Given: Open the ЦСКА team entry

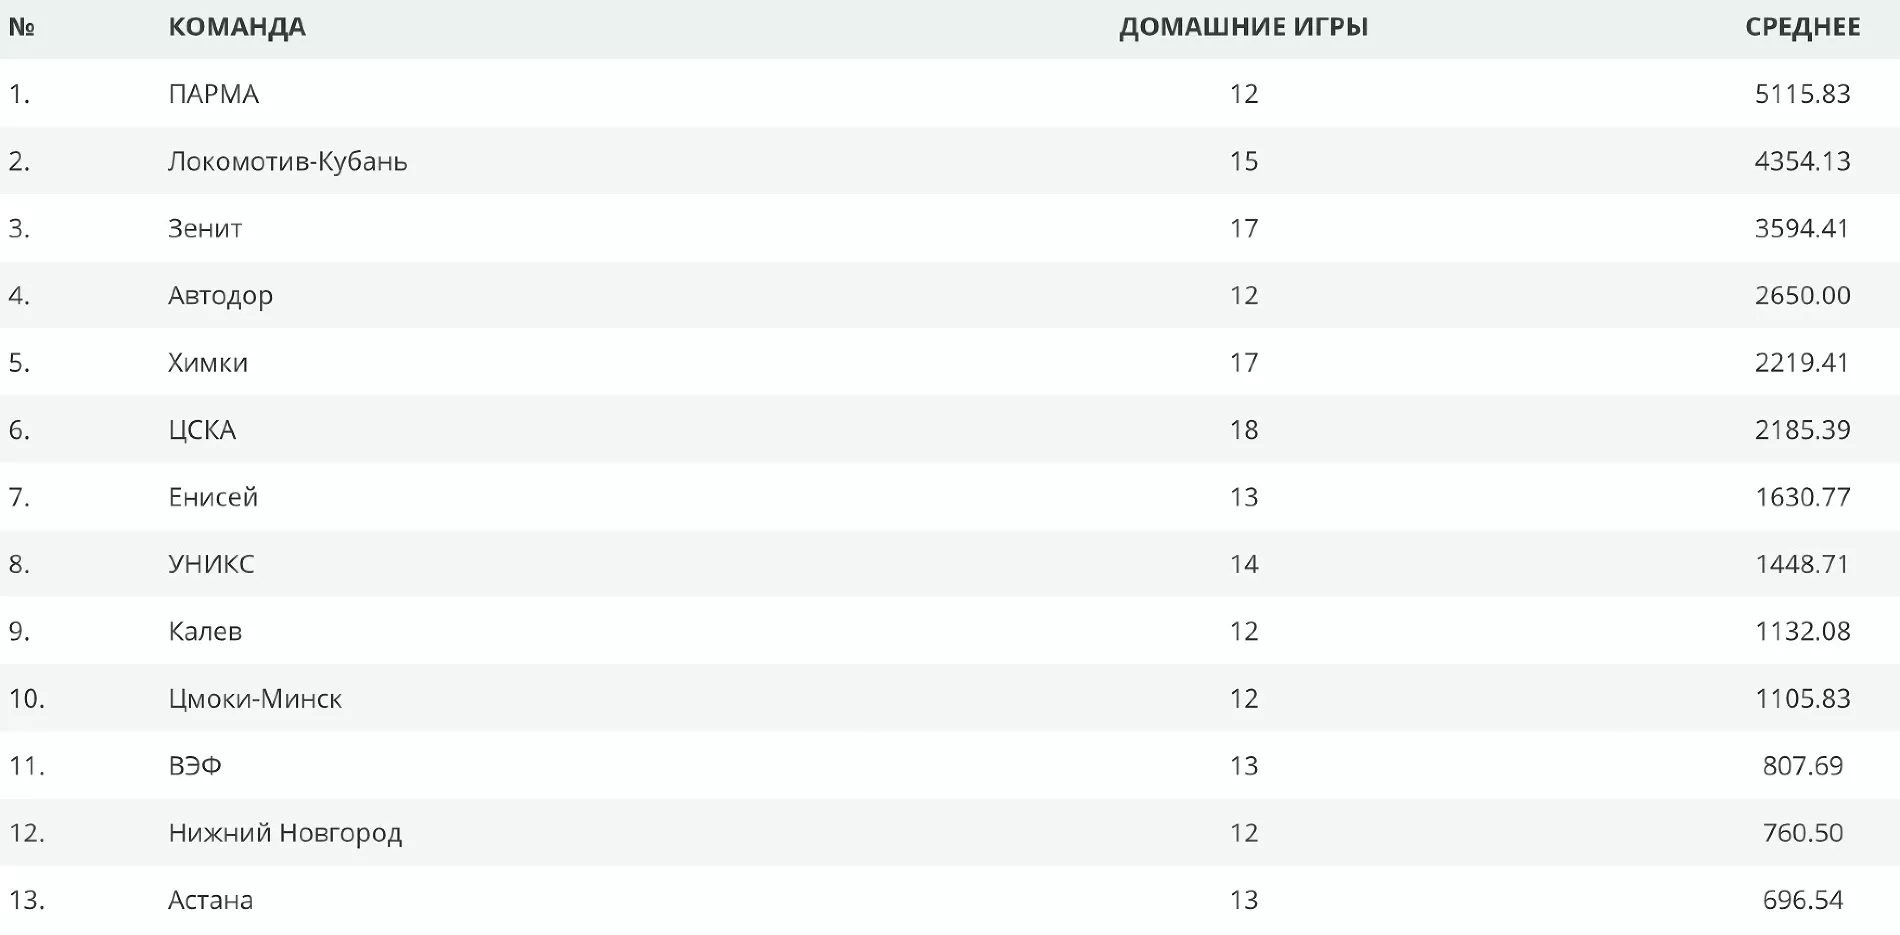Looking at the screenshot, I should 202,430.
